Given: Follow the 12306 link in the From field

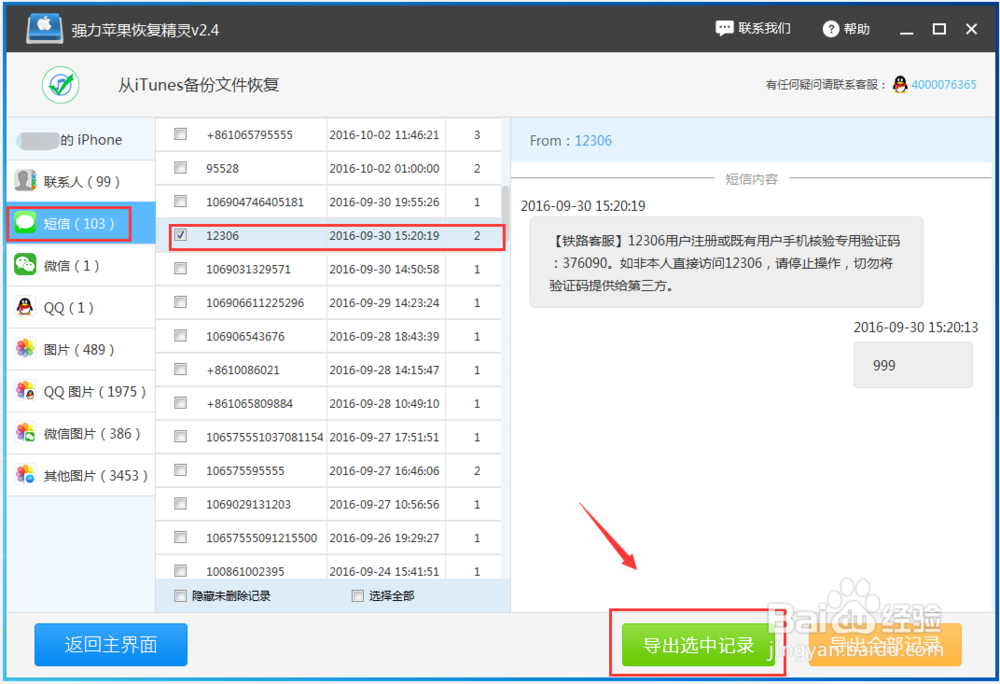Looking at the screenshot, I should 593,141.
